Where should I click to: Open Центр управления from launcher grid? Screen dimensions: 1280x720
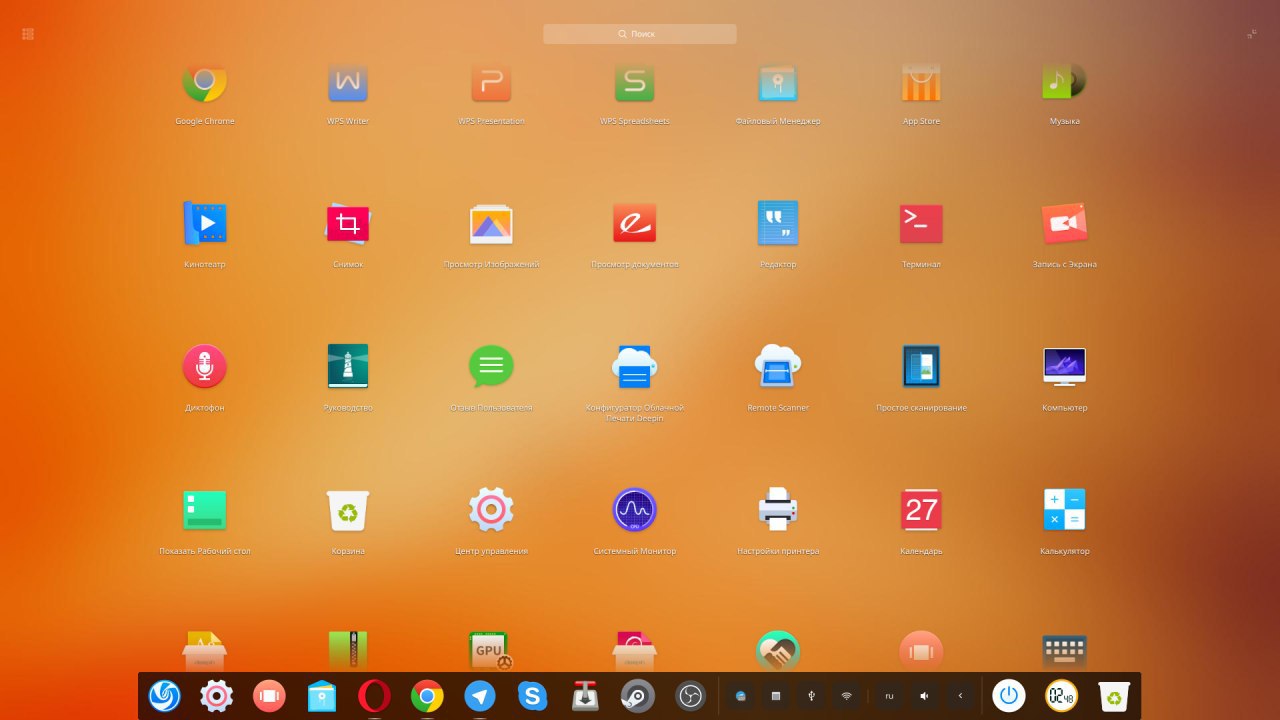coord(491,510)
